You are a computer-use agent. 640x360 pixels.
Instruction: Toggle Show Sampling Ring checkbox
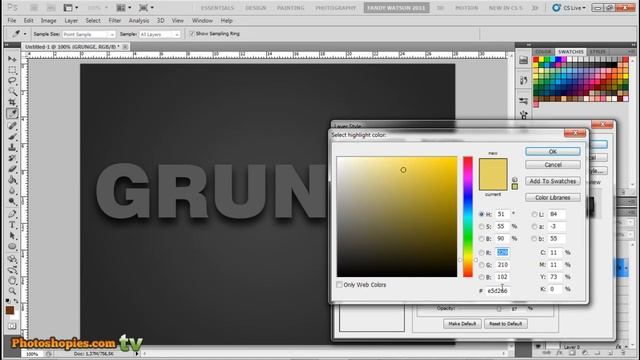click(192, 34)
